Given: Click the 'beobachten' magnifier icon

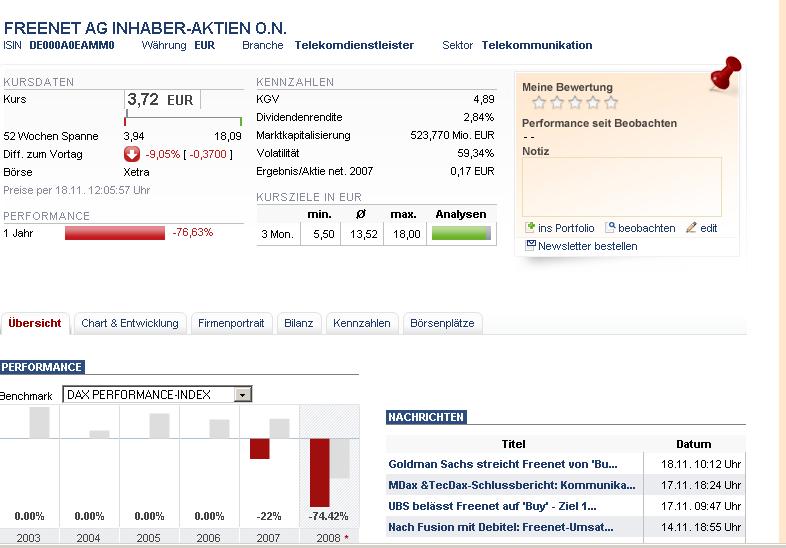Looking at the screenshot, I should 610,228.
